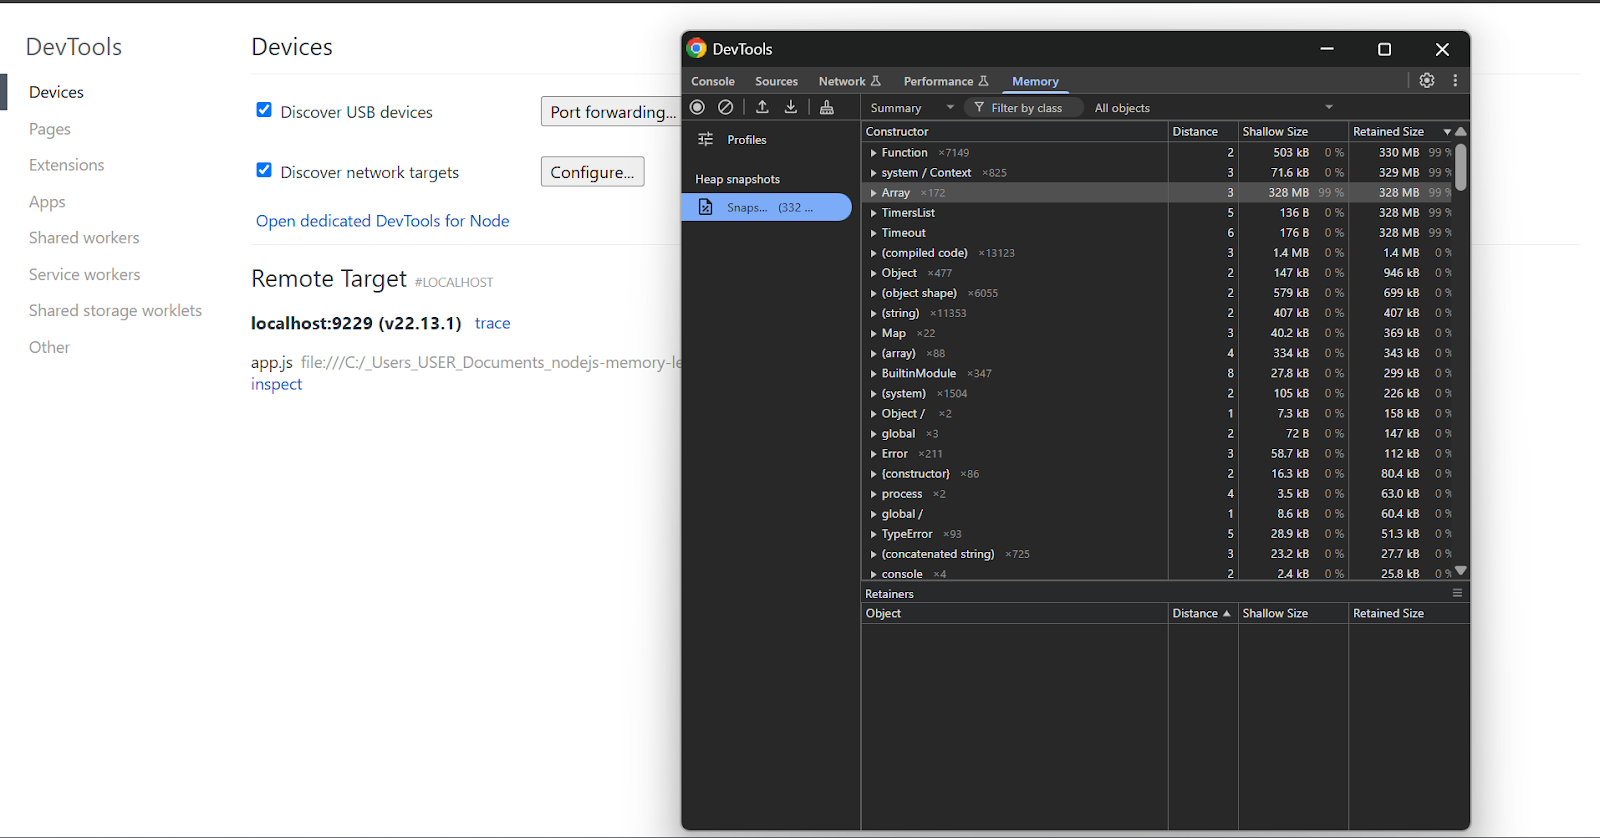
Task: Expand the system / Context row
Action: (x=873, y=173)
